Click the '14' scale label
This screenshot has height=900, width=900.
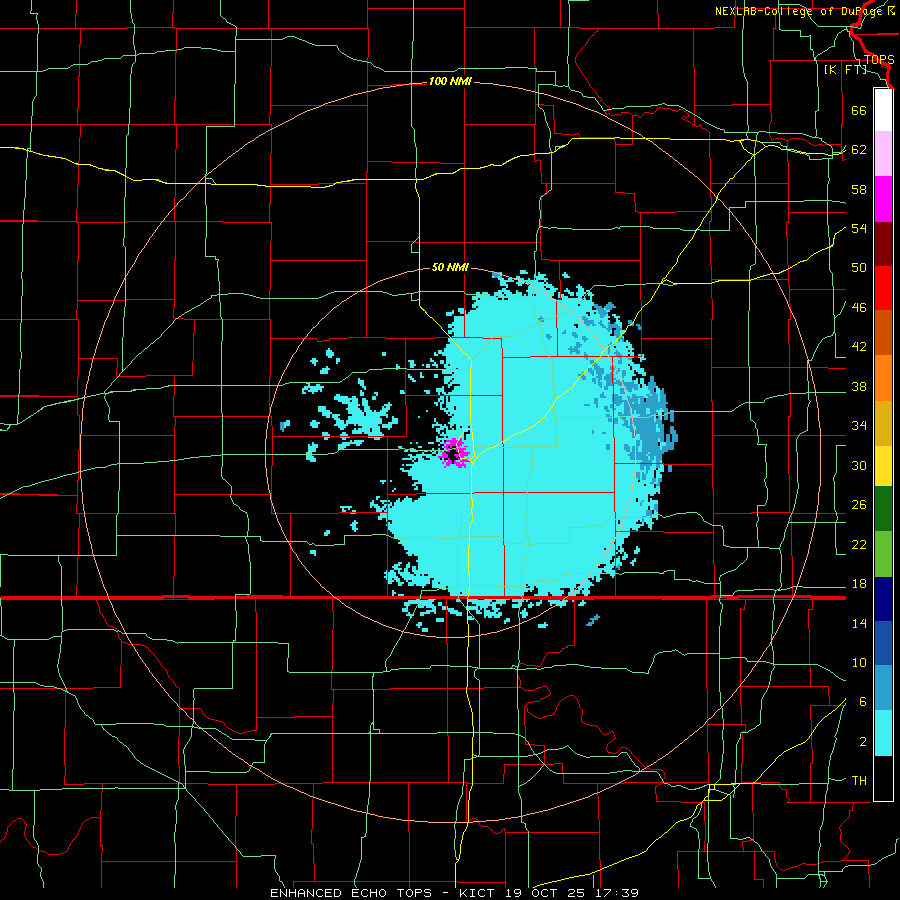tap(859, 623)
